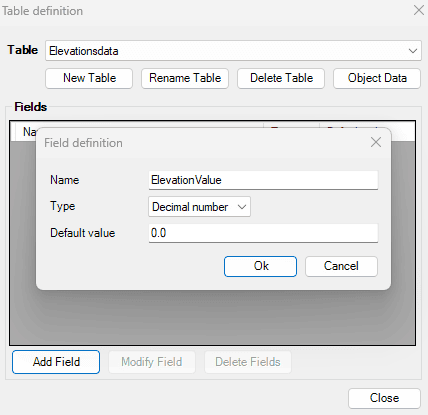Click the empty gray Fields list area
Screen dimensions: 428x415
213,317
